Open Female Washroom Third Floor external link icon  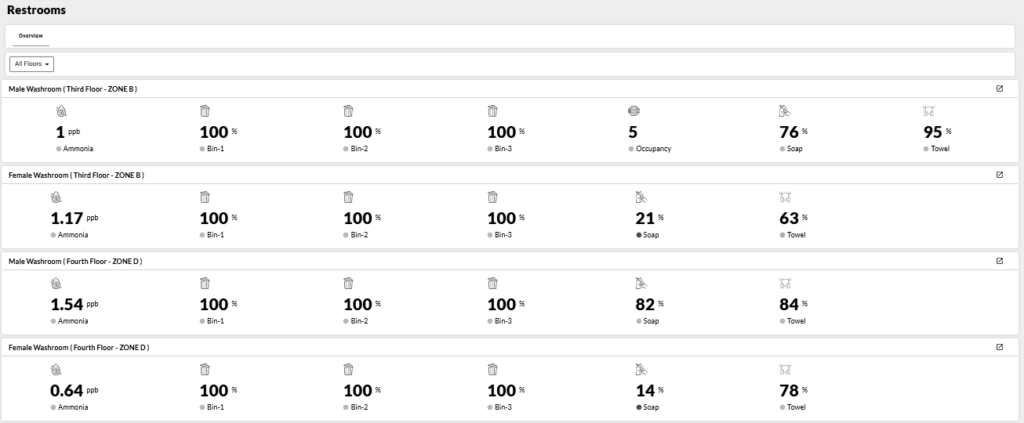(x=999, y=174)
